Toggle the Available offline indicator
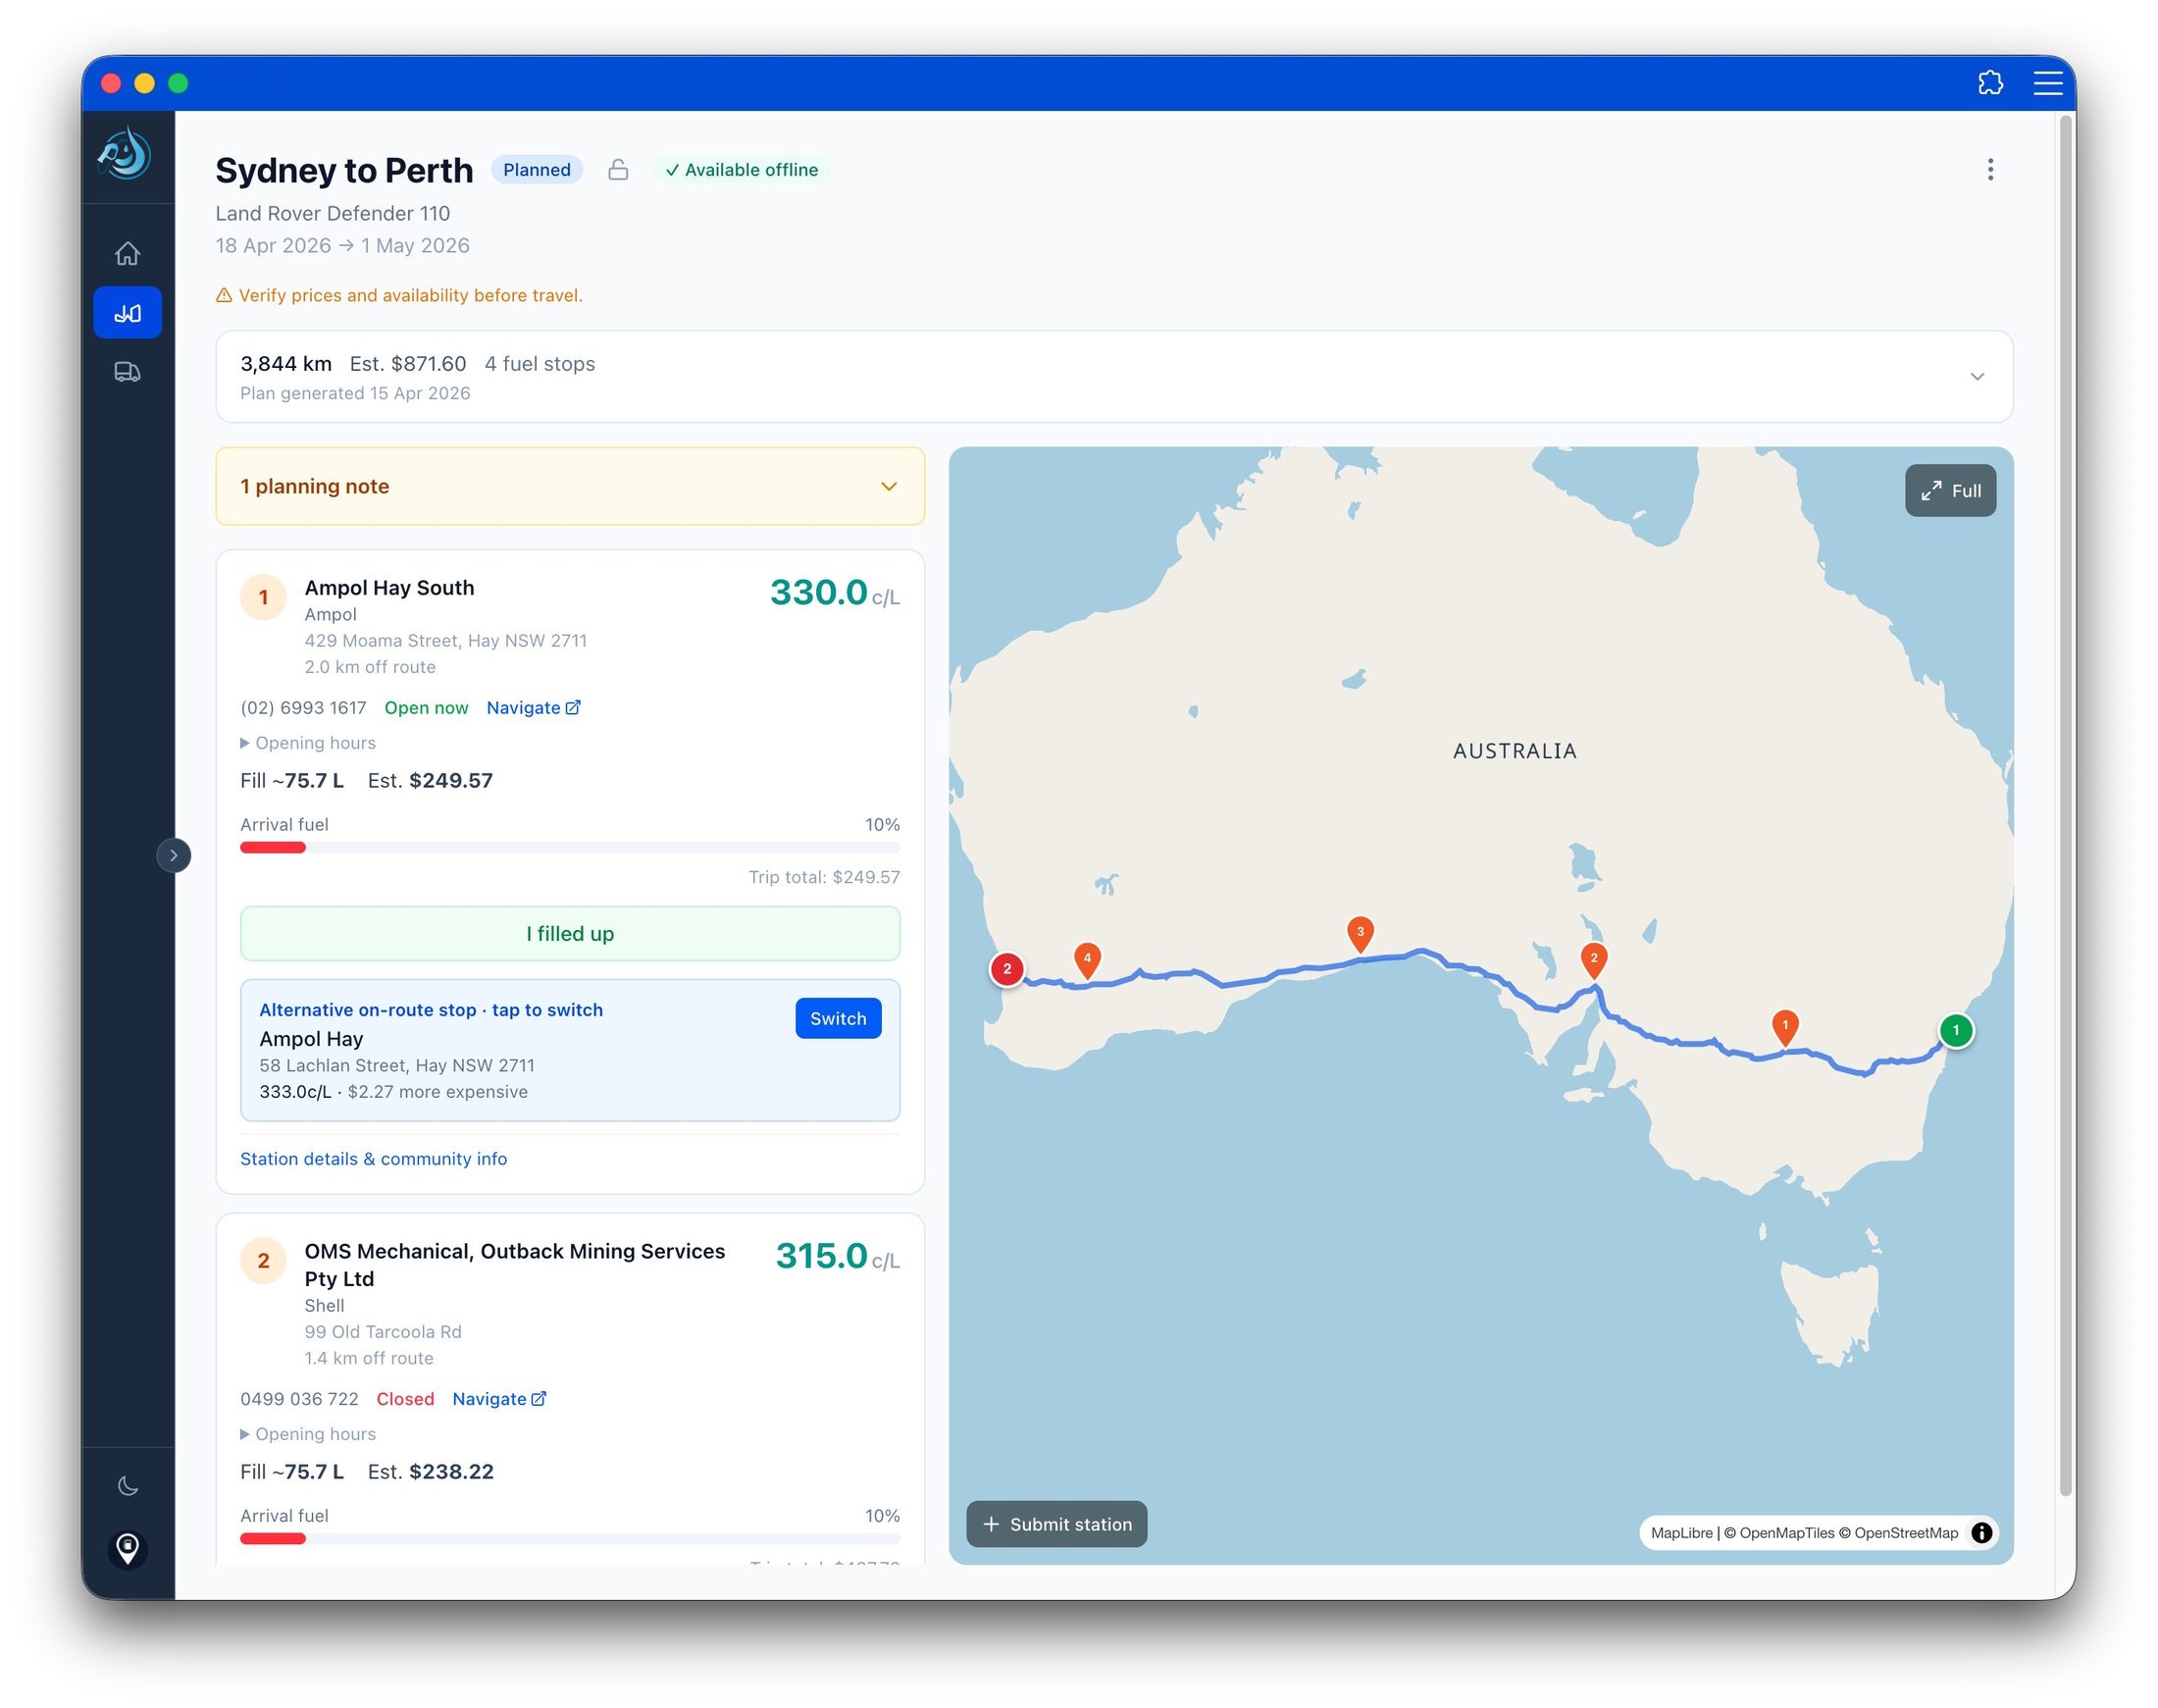The image size is (2158, 1708). 742,169
